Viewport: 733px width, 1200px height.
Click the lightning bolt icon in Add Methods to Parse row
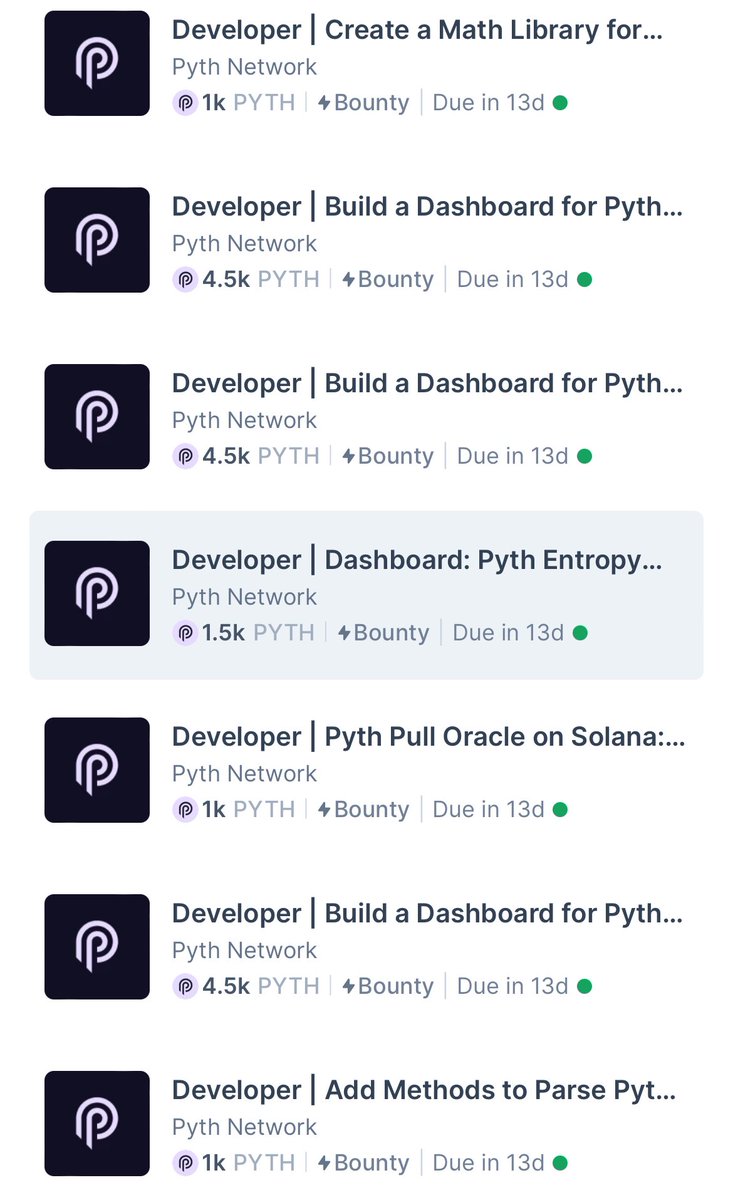click(324, 1163)
